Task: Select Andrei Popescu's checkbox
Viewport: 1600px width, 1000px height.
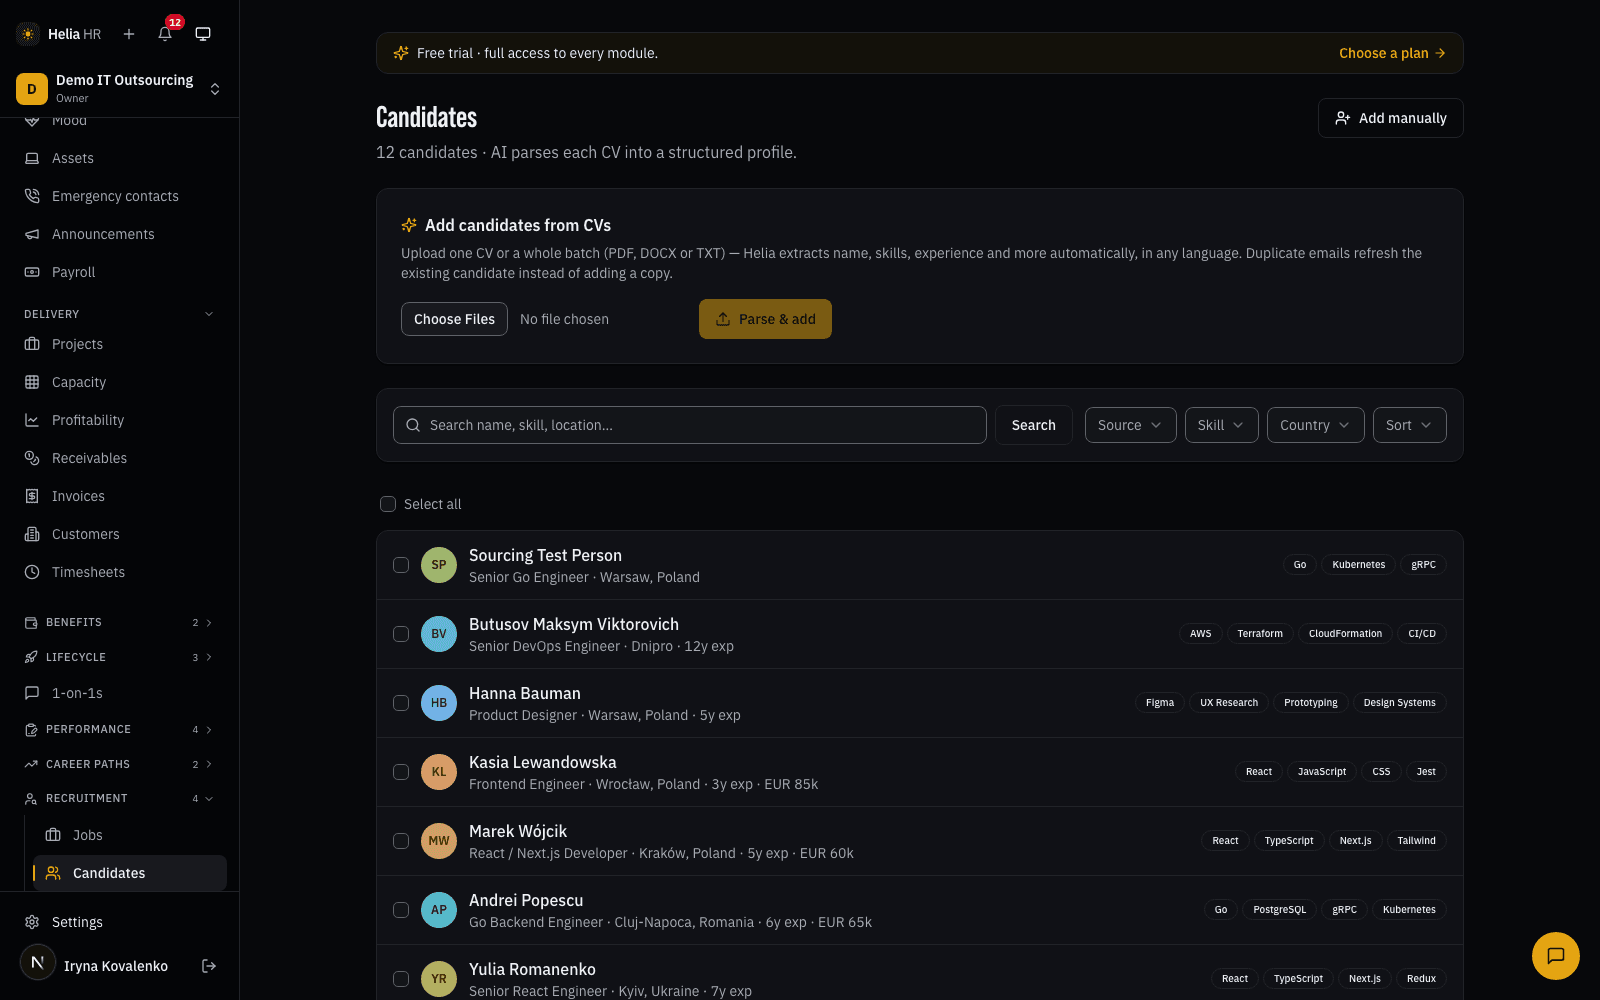Action: 401,910
